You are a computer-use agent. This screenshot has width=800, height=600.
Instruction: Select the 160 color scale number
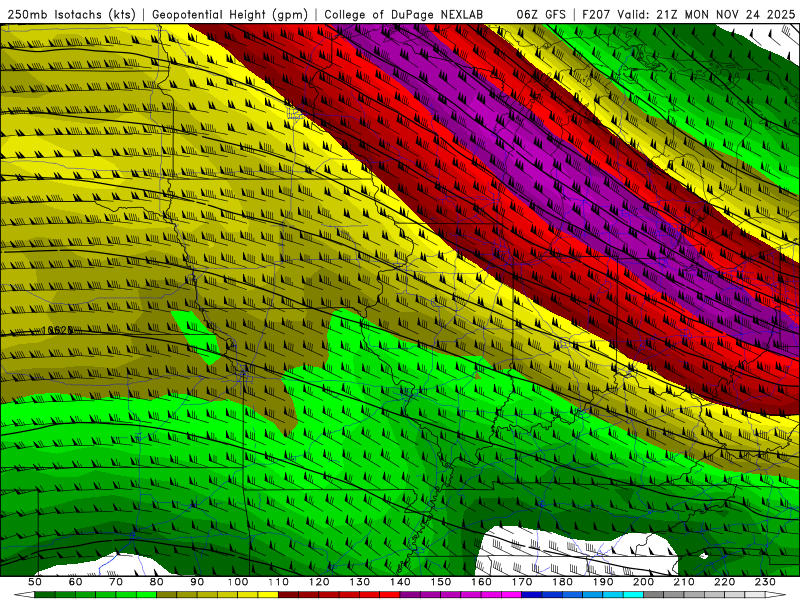[x=481, y=582]
